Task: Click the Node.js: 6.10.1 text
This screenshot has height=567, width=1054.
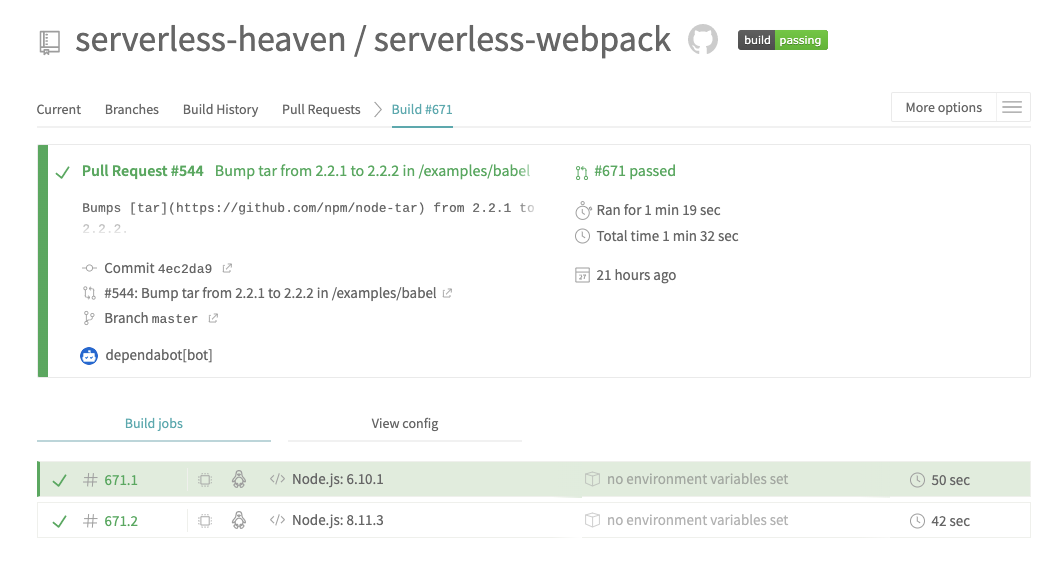Action: coord(337,479)
